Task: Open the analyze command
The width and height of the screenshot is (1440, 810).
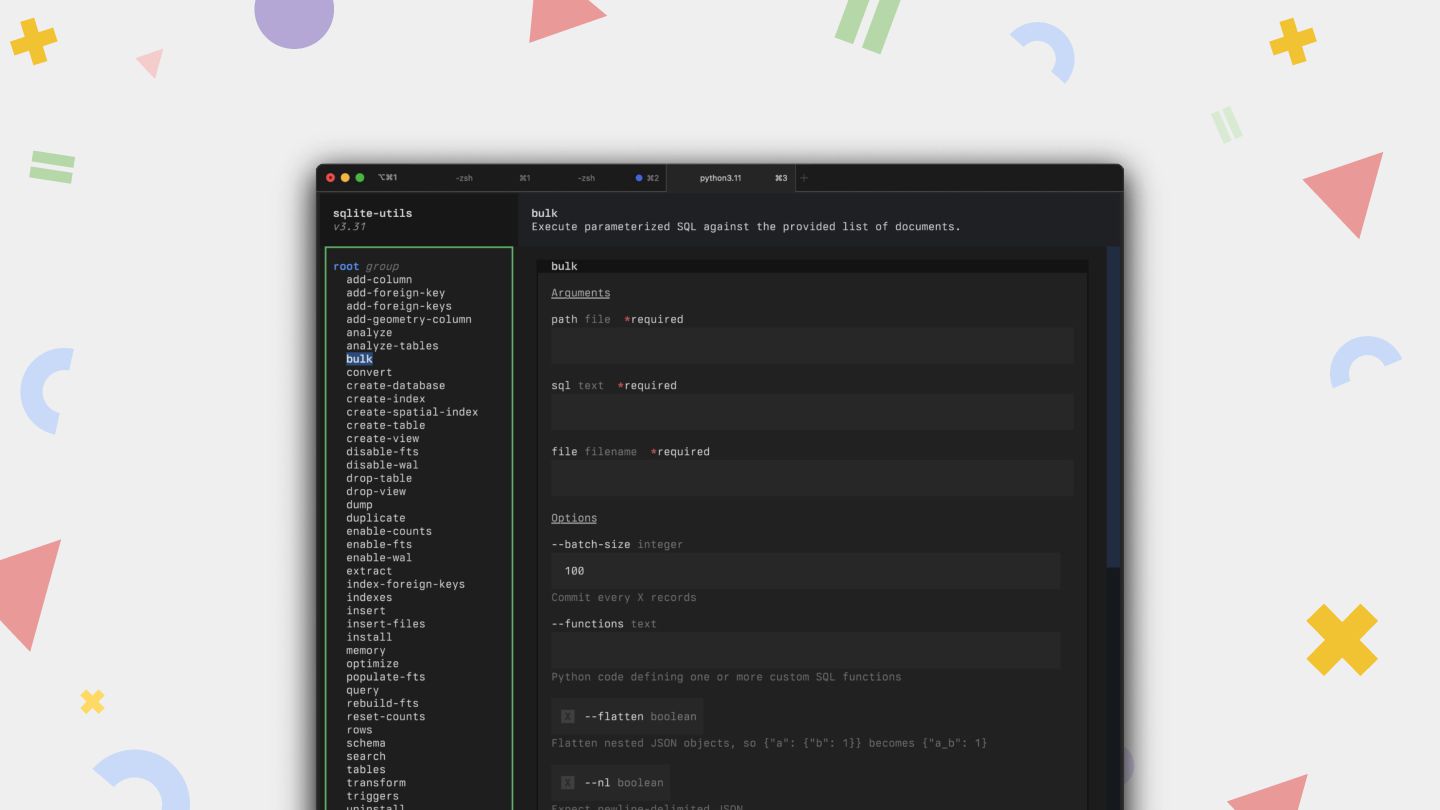Action: [369, 332]
